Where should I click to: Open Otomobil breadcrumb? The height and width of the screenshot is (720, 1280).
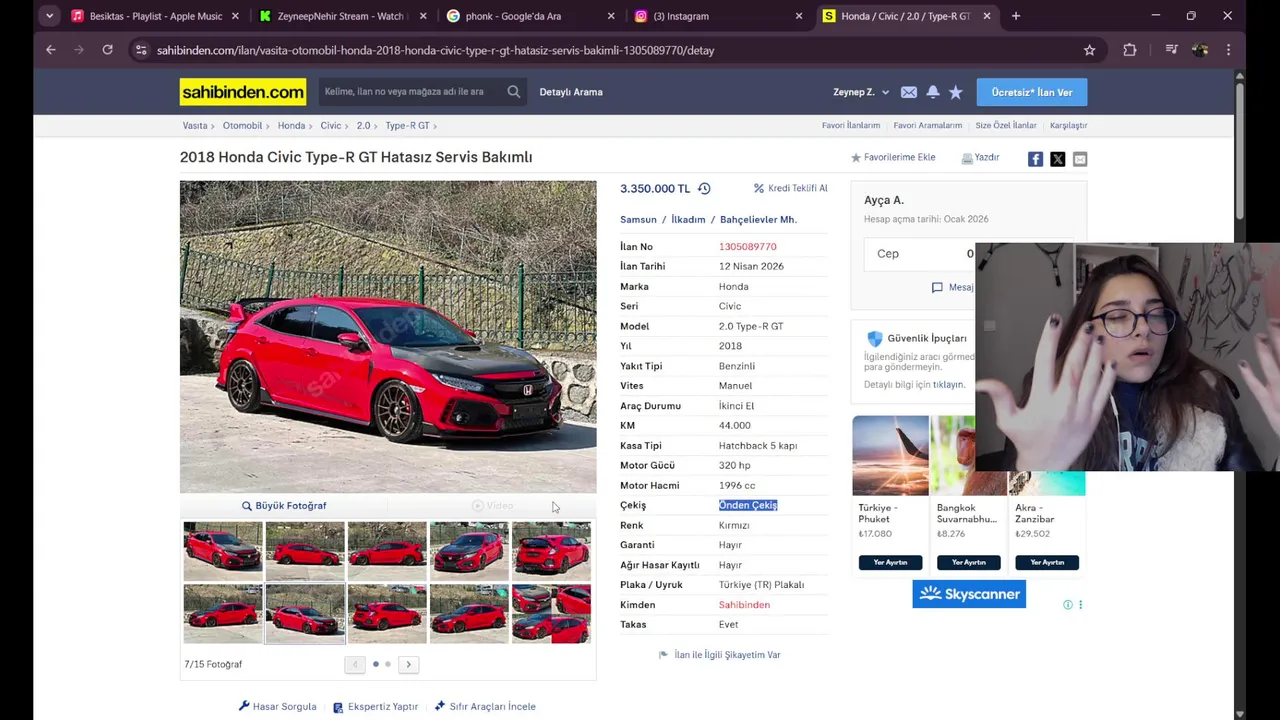242,126
